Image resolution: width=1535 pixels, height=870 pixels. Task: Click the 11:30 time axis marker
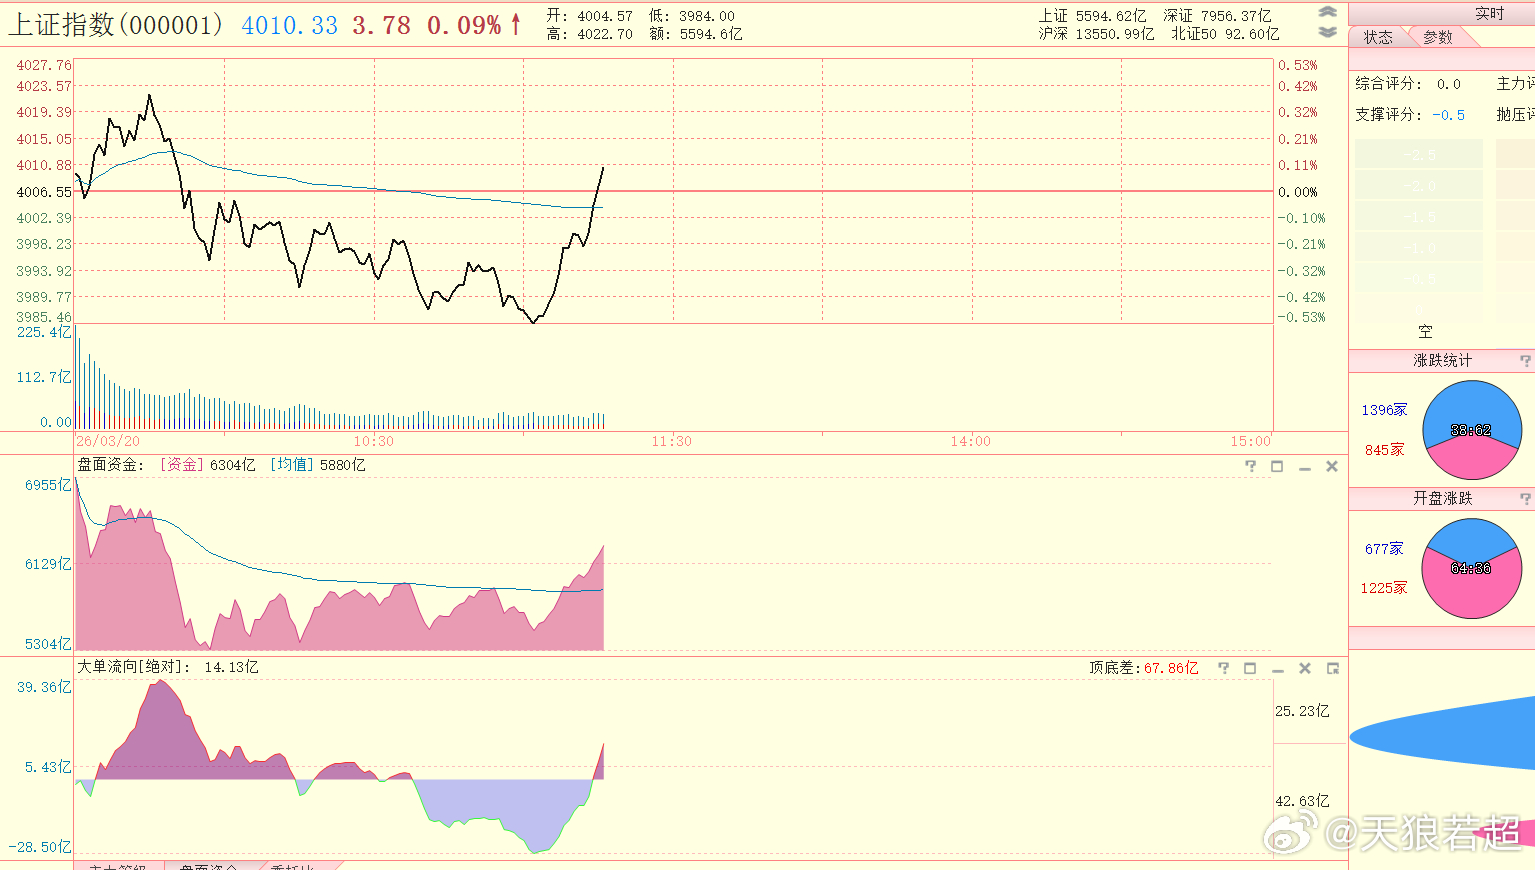pyautogui.click(x=672, y=441)
